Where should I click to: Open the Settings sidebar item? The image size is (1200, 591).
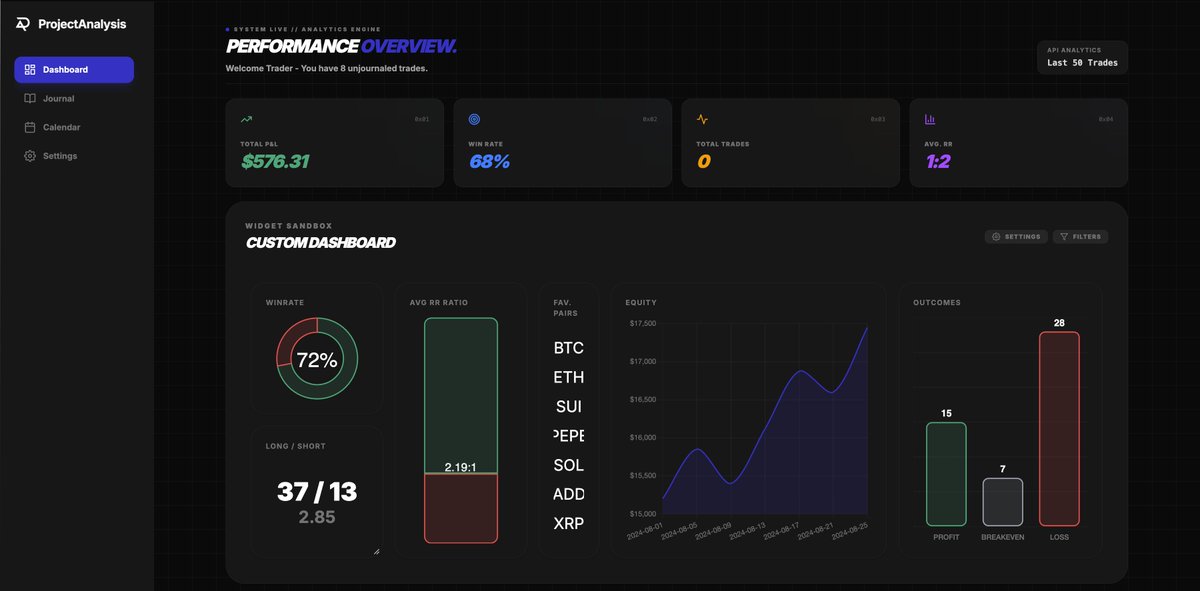(x=74, y=156)
